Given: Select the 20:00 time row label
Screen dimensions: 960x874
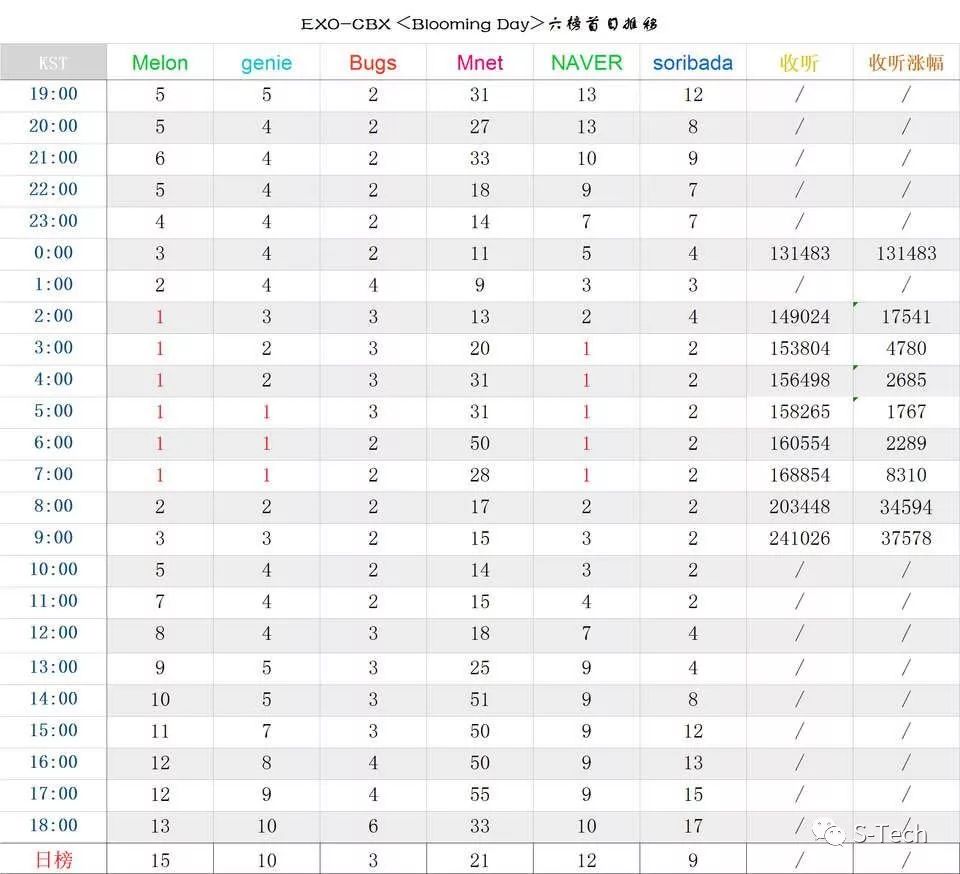Looking at the screenshot, I should click(x=53, y=125).
